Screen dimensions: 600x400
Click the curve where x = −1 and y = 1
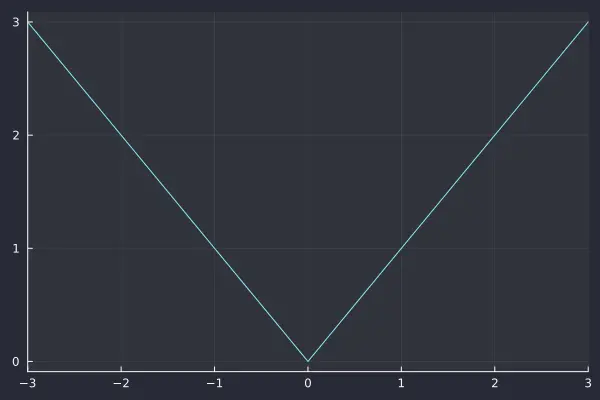[x=214, y=248]
